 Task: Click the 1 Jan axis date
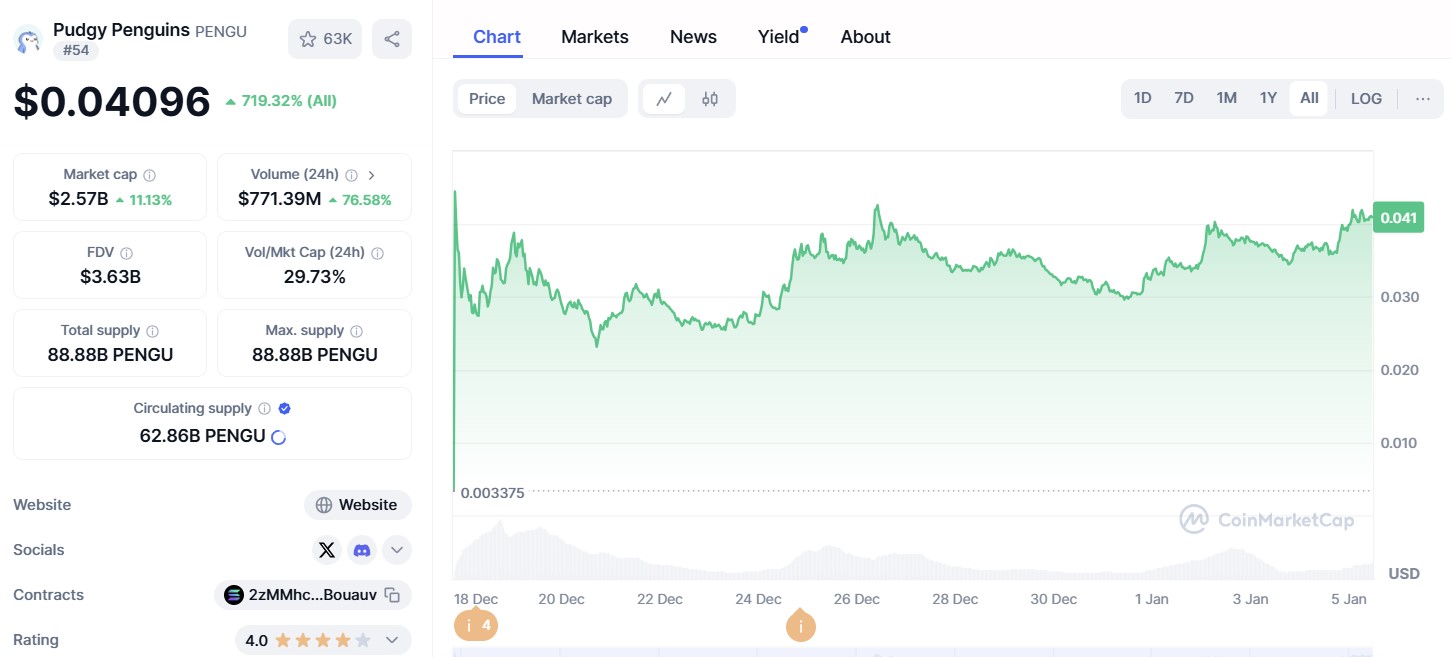click(1152, 599)
